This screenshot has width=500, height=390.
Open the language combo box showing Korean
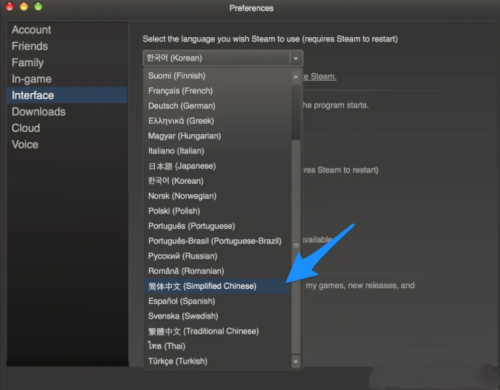click(223, 58)
